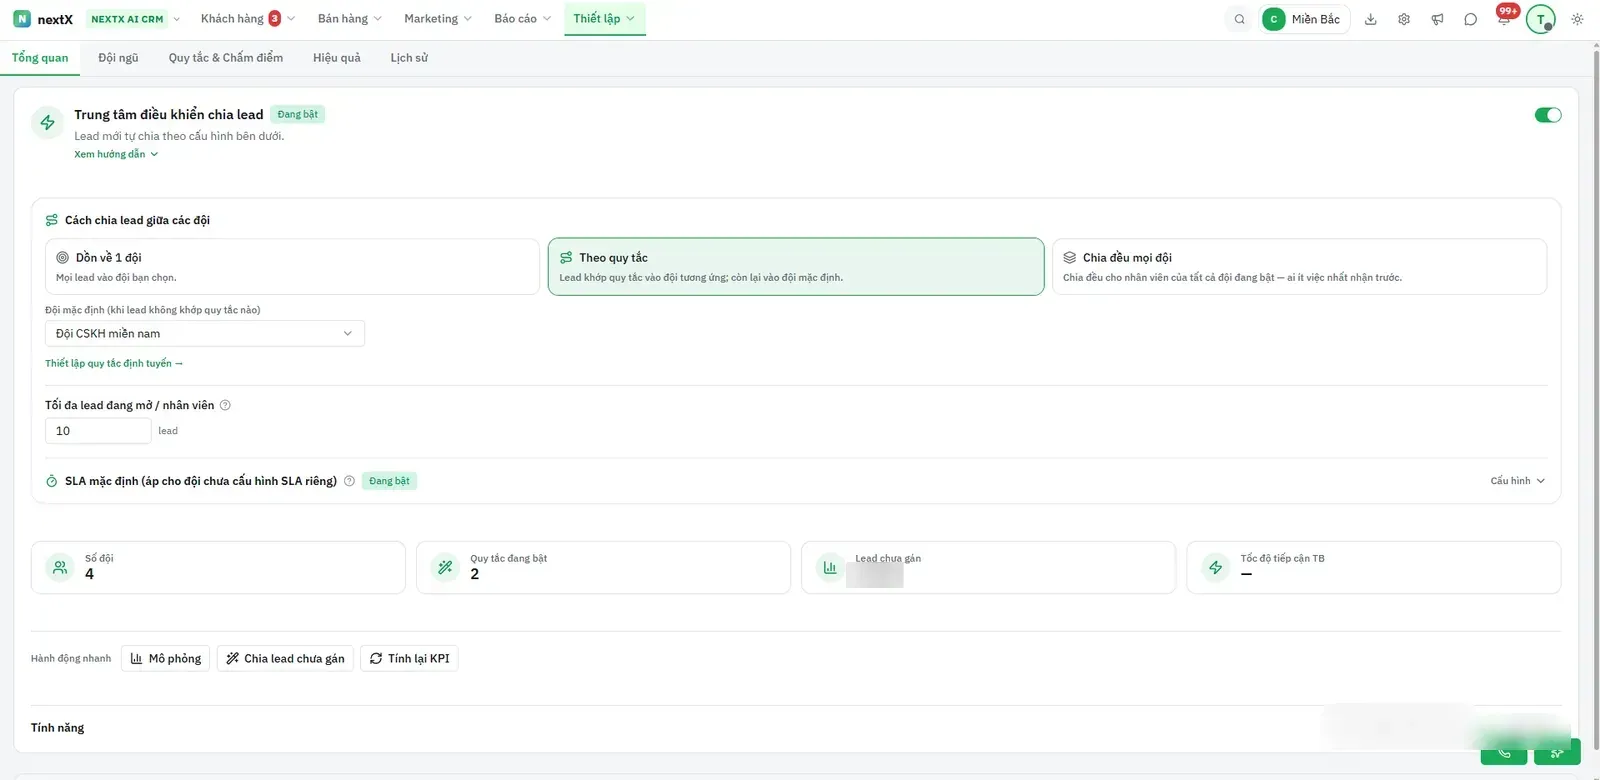The height and width of the screenshot is (780, 1600).
Task: Toggle theme with the sun icon
Action: tap(1577, 19)
